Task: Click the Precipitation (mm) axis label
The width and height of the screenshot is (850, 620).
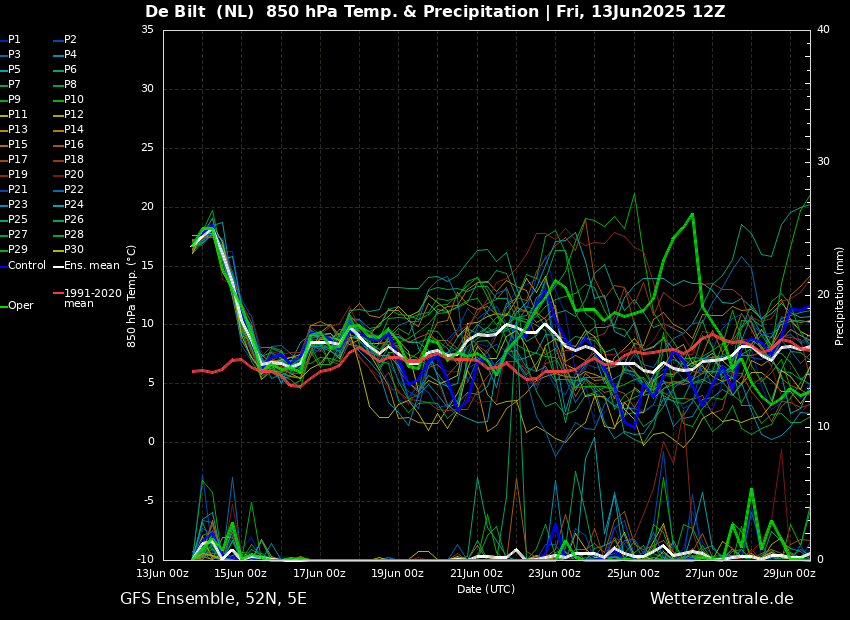Action: (840, 295)
